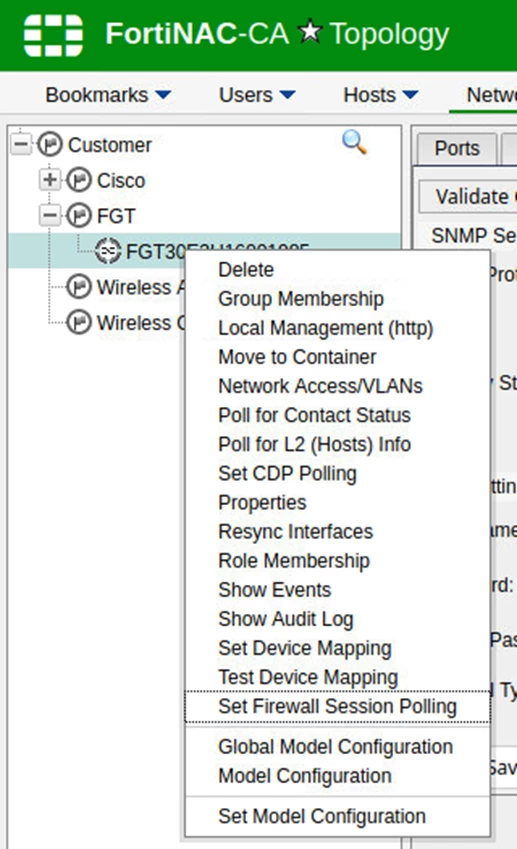Select the Customer container icon
This screenshot has height=849, width=517.
click(x=50, y=145)
